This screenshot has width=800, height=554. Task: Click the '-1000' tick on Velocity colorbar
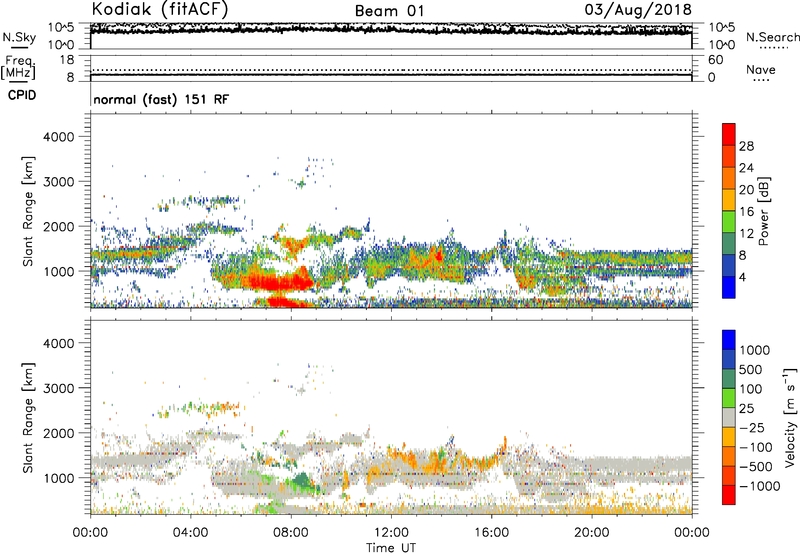(x=759, y=486)
